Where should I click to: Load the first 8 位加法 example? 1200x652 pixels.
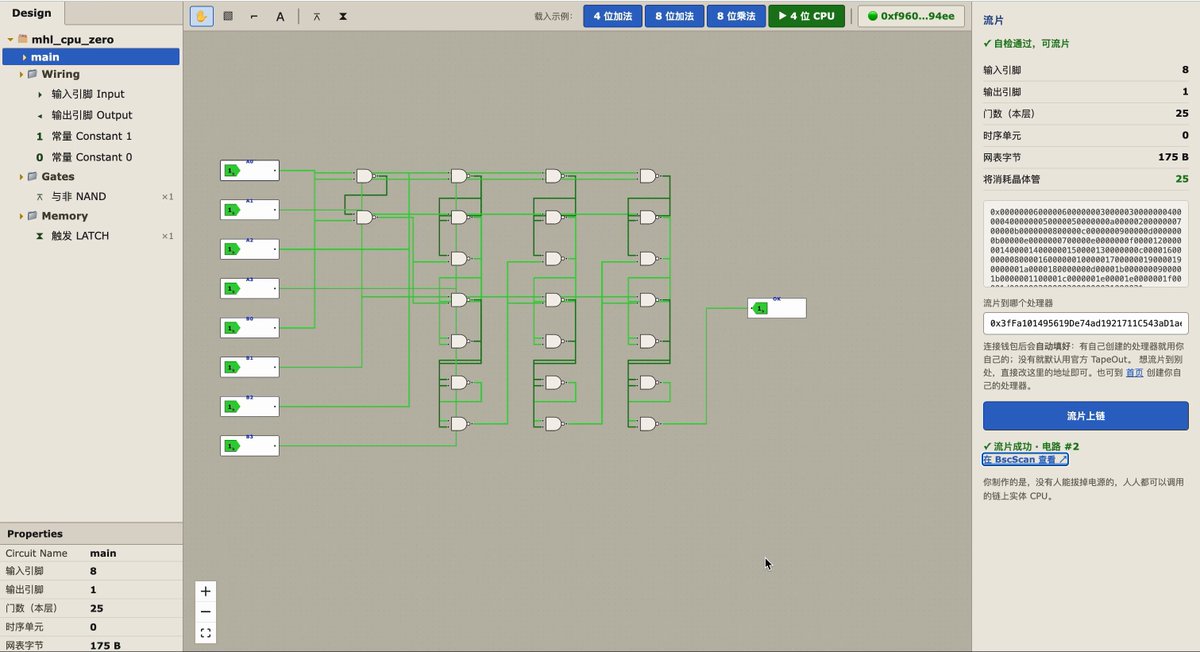(674, 16)
